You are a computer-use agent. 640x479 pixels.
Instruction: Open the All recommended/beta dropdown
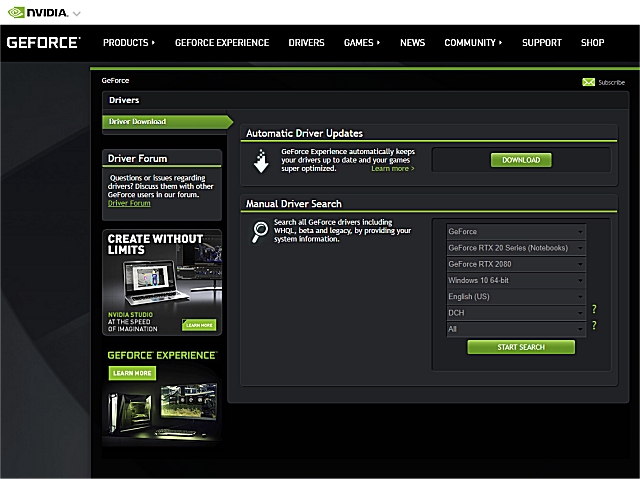(x=516, y=329)
